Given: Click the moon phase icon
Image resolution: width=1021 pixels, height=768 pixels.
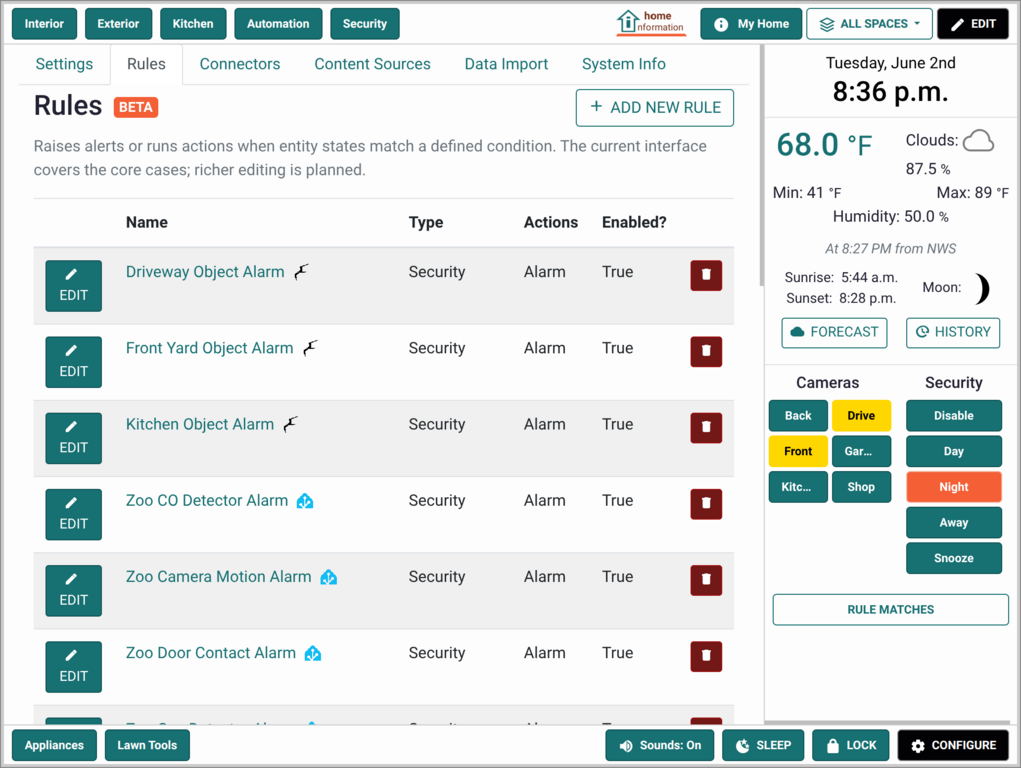Looking at the screenshot, I should click(982, 288).
